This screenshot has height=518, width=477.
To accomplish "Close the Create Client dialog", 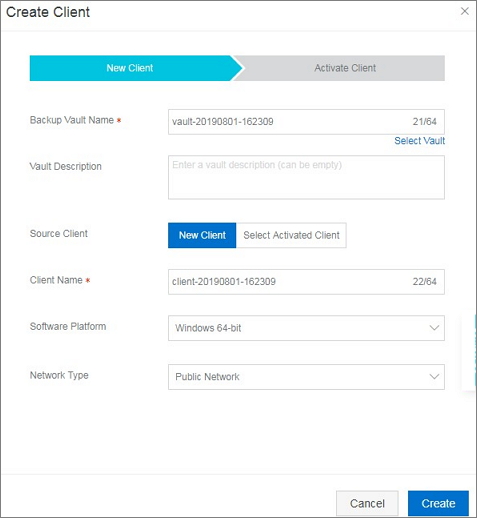I will [x=464, y=11].
